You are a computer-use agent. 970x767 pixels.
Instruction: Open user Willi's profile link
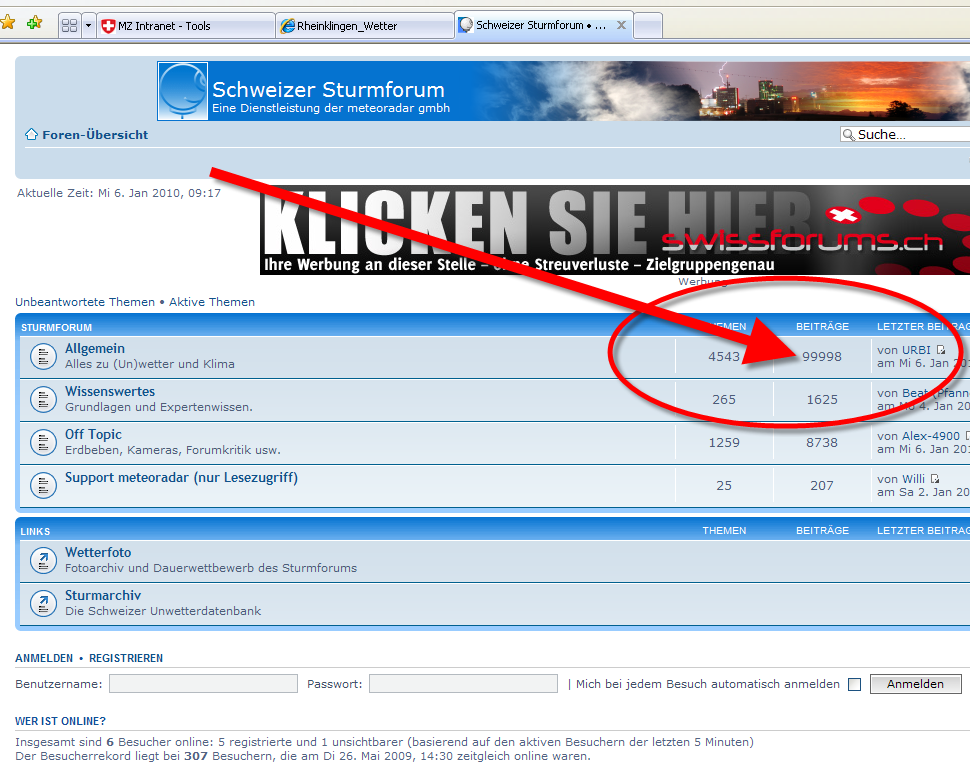click(x=913, y=479)
